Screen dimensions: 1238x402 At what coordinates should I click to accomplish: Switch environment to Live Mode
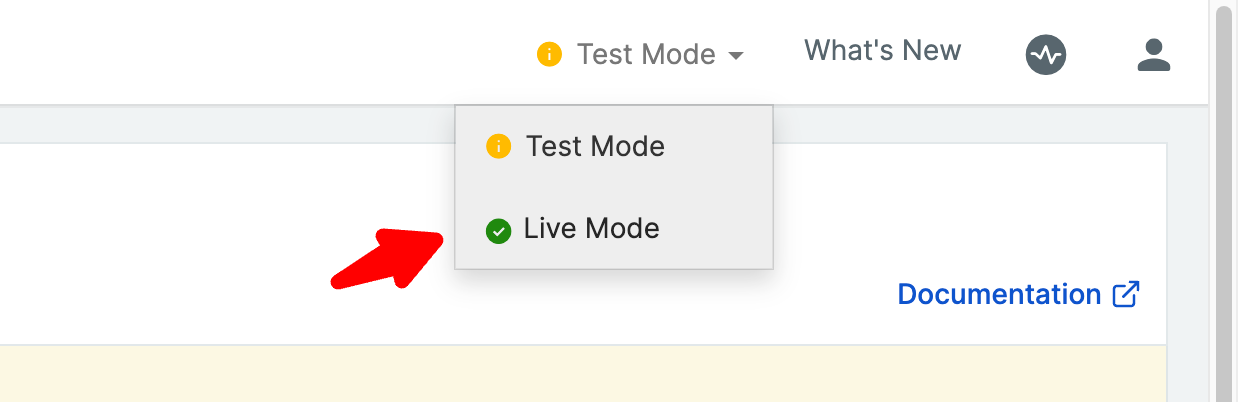(614, 229)
